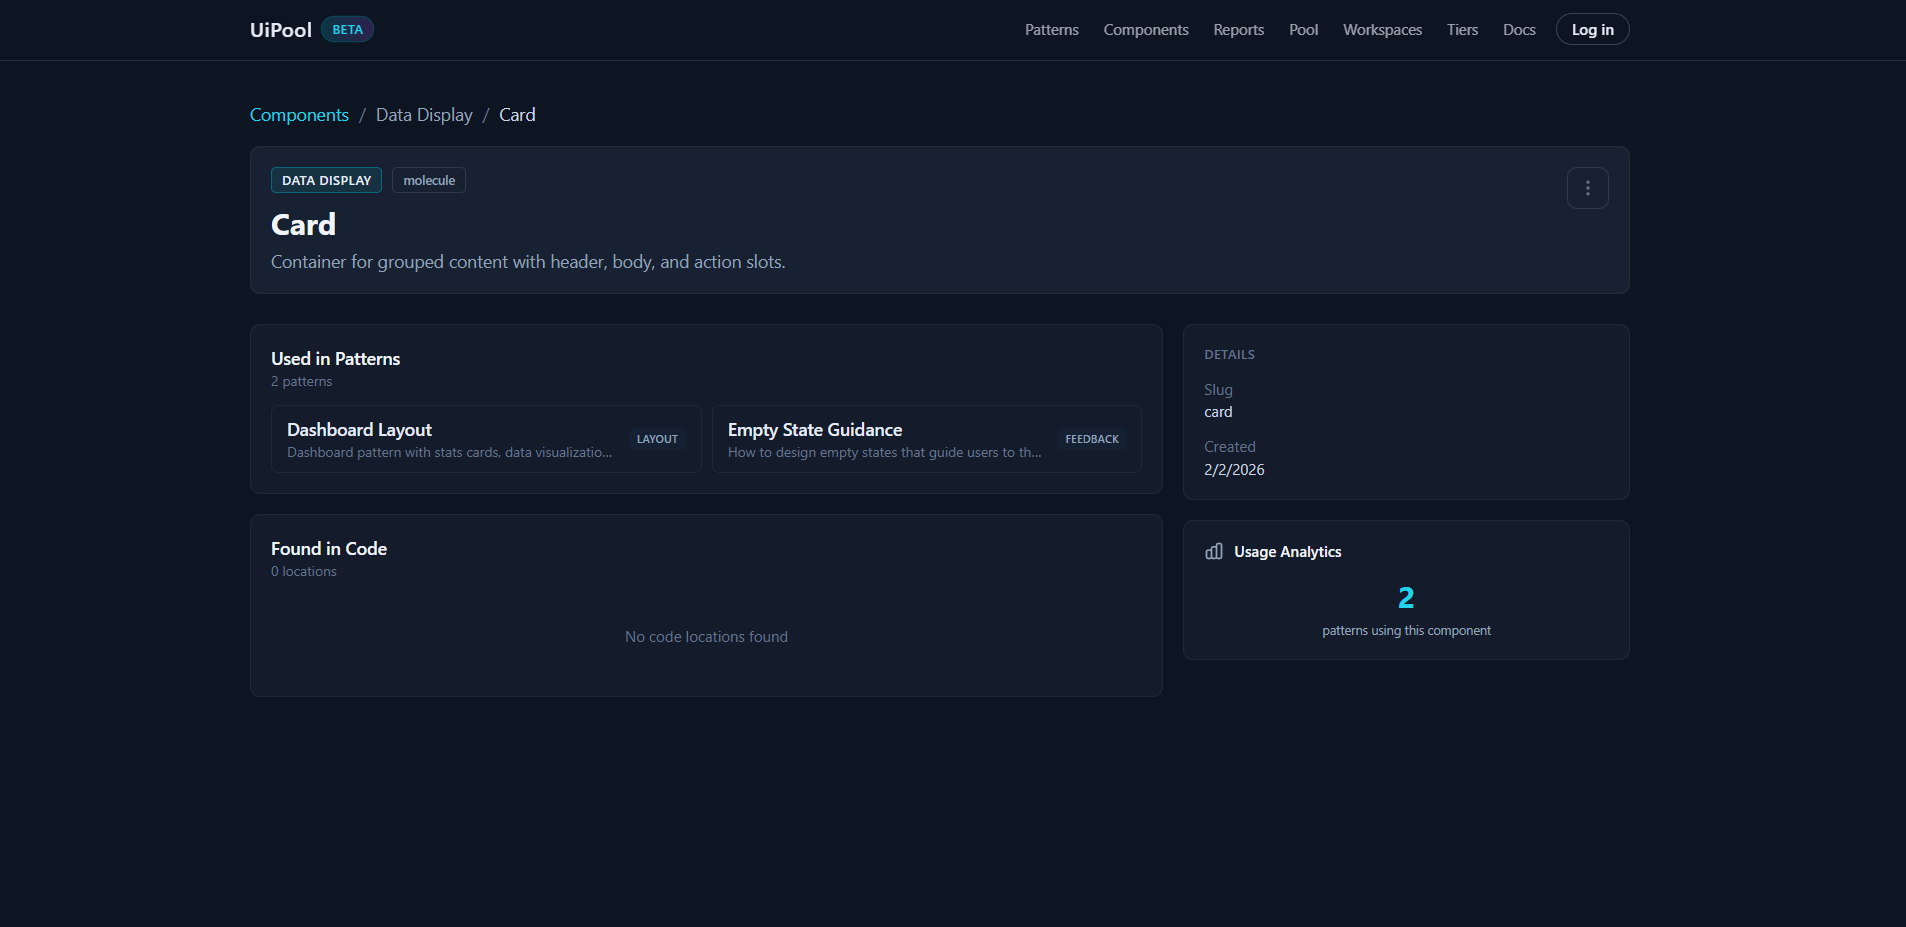Click the '0 locations' text

[304, 572]
